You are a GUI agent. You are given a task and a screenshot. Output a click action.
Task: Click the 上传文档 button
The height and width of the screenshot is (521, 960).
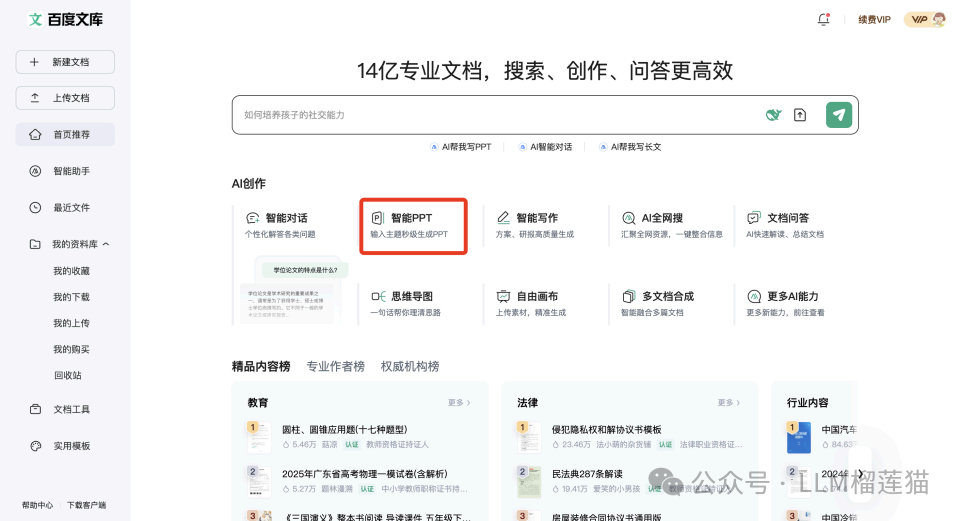click(65, 98)
